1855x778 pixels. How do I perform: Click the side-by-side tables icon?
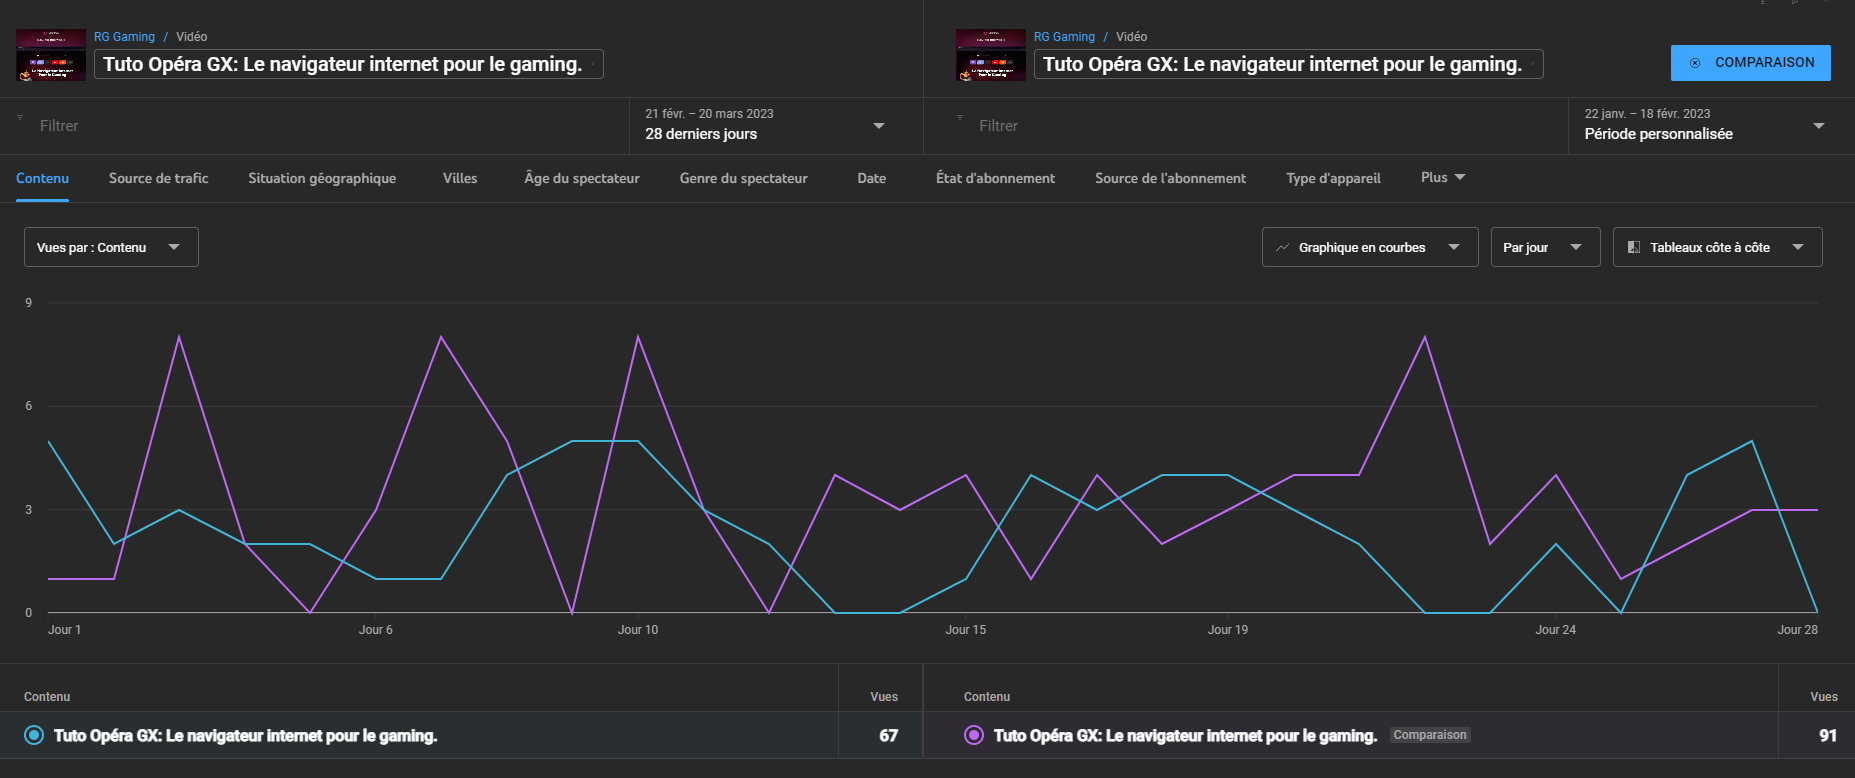(x=1634, y=247)
